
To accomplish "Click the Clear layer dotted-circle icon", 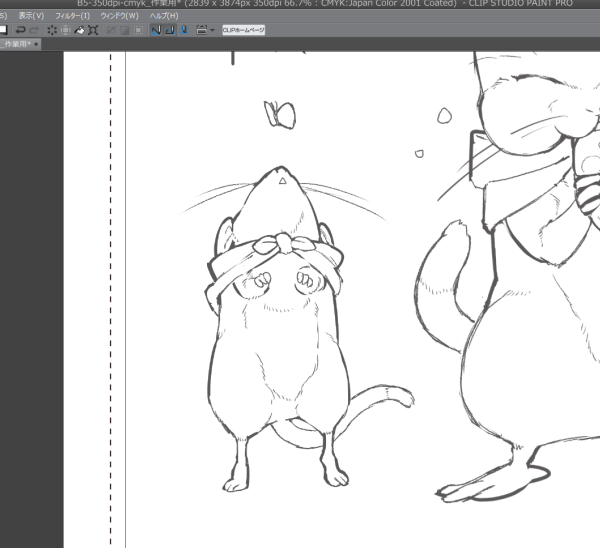I will click(52, 30).
